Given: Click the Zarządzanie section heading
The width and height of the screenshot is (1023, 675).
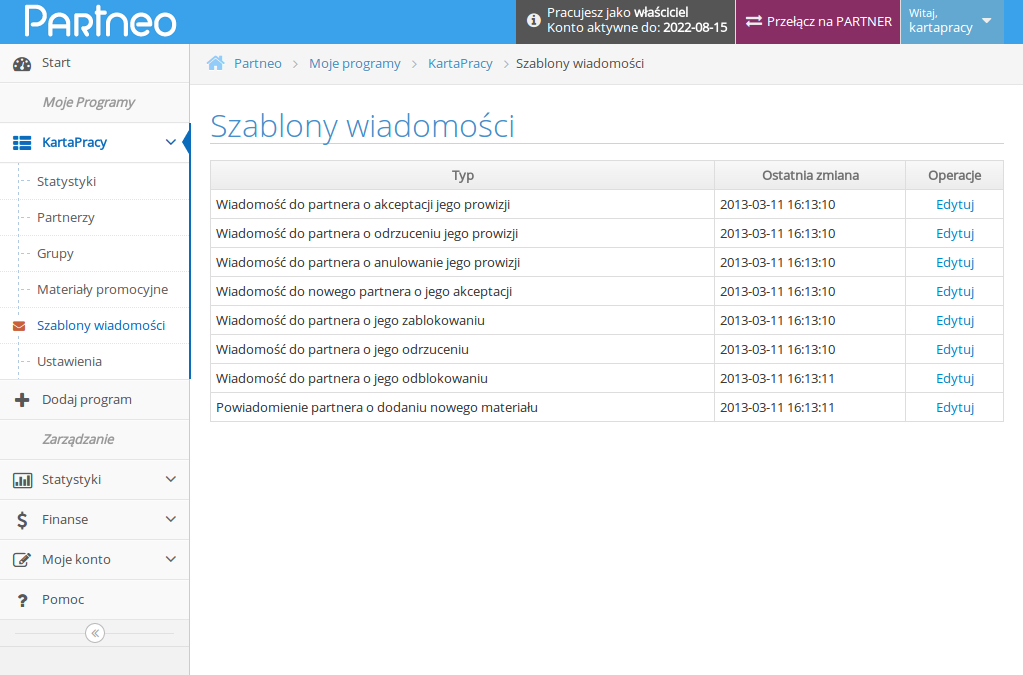Looking at the screenshot, I should click(x=78, y=440).
